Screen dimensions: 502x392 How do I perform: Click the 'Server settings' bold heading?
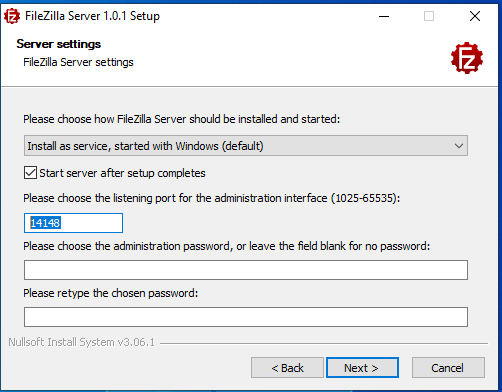pos(59,44)
